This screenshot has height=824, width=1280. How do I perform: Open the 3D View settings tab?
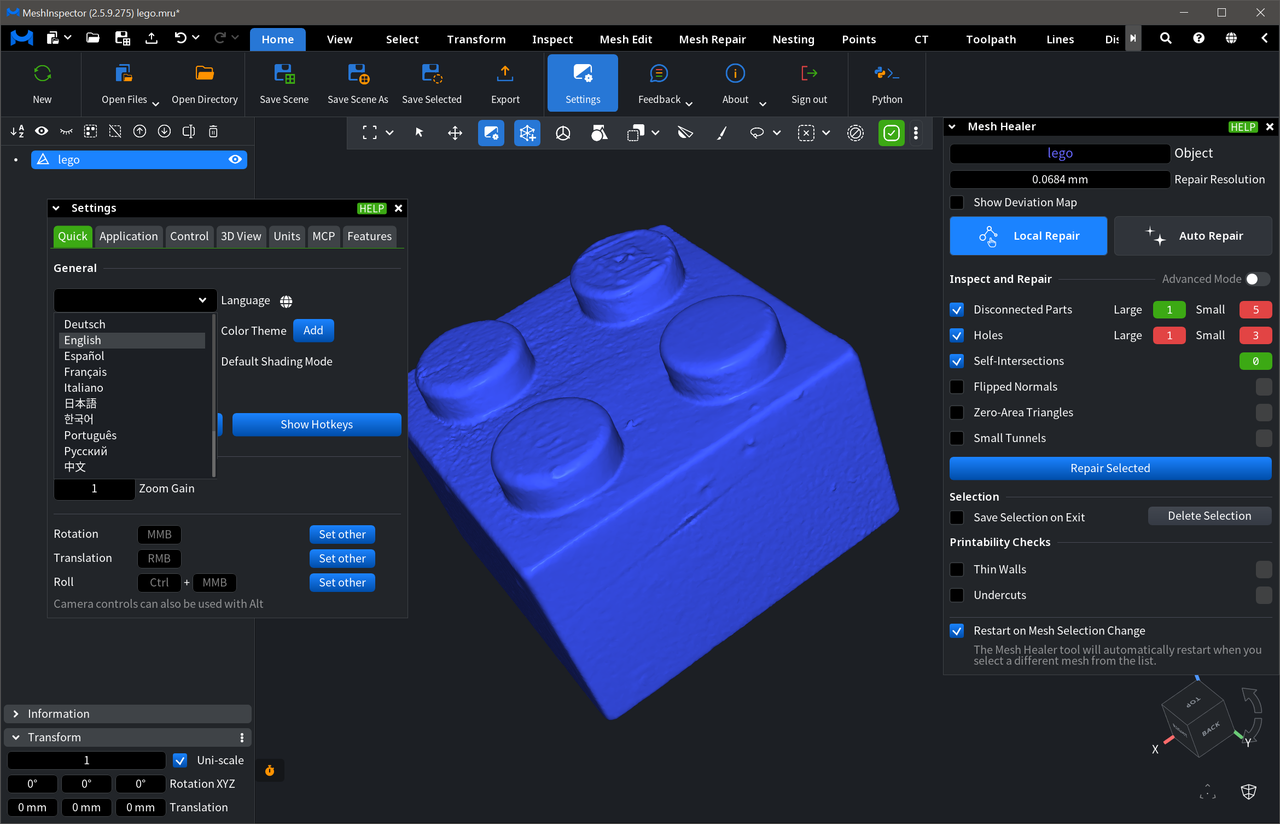tap(241, 236)
